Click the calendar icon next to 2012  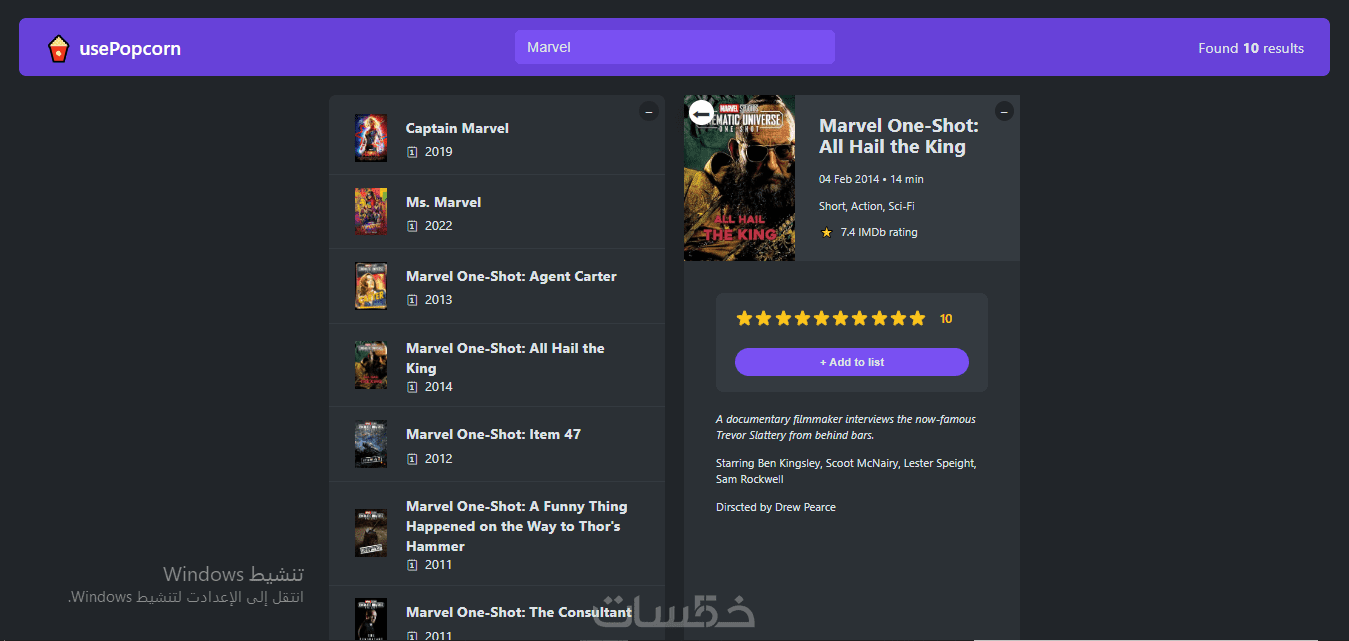click(x=412, y=459)
